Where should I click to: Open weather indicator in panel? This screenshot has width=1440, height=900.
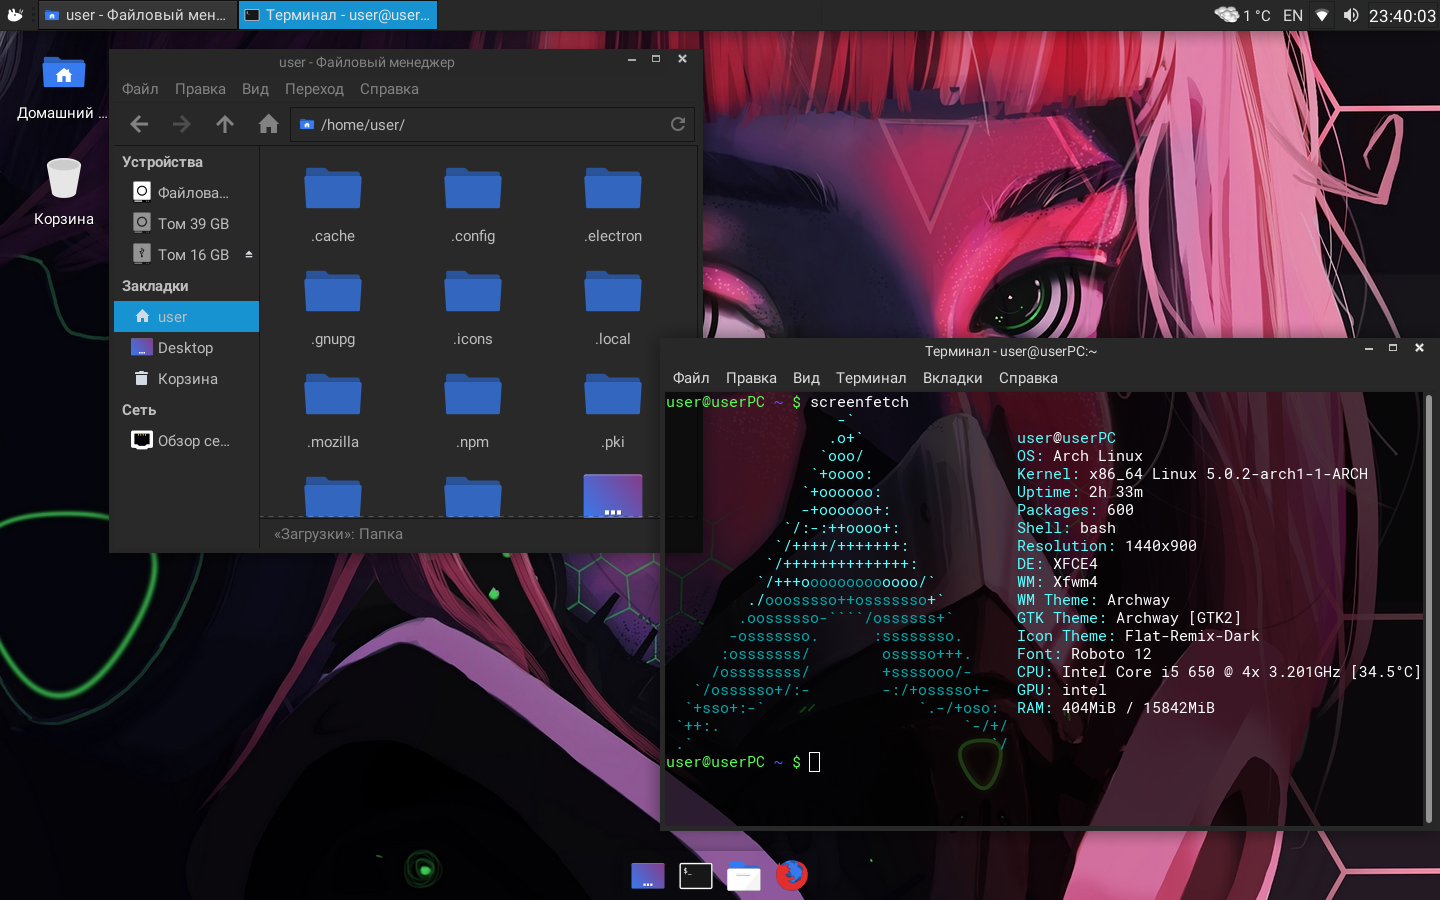tap(1242, 15)
